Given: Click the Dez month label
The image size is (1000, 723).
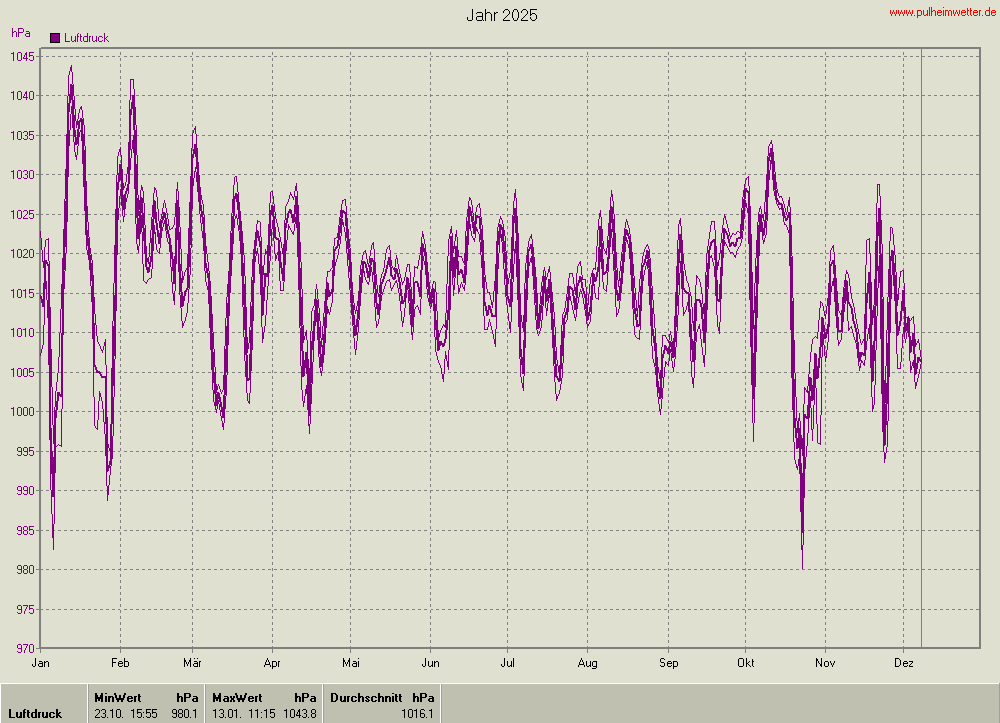Looking at the screenshot, I should pos(903,662).
